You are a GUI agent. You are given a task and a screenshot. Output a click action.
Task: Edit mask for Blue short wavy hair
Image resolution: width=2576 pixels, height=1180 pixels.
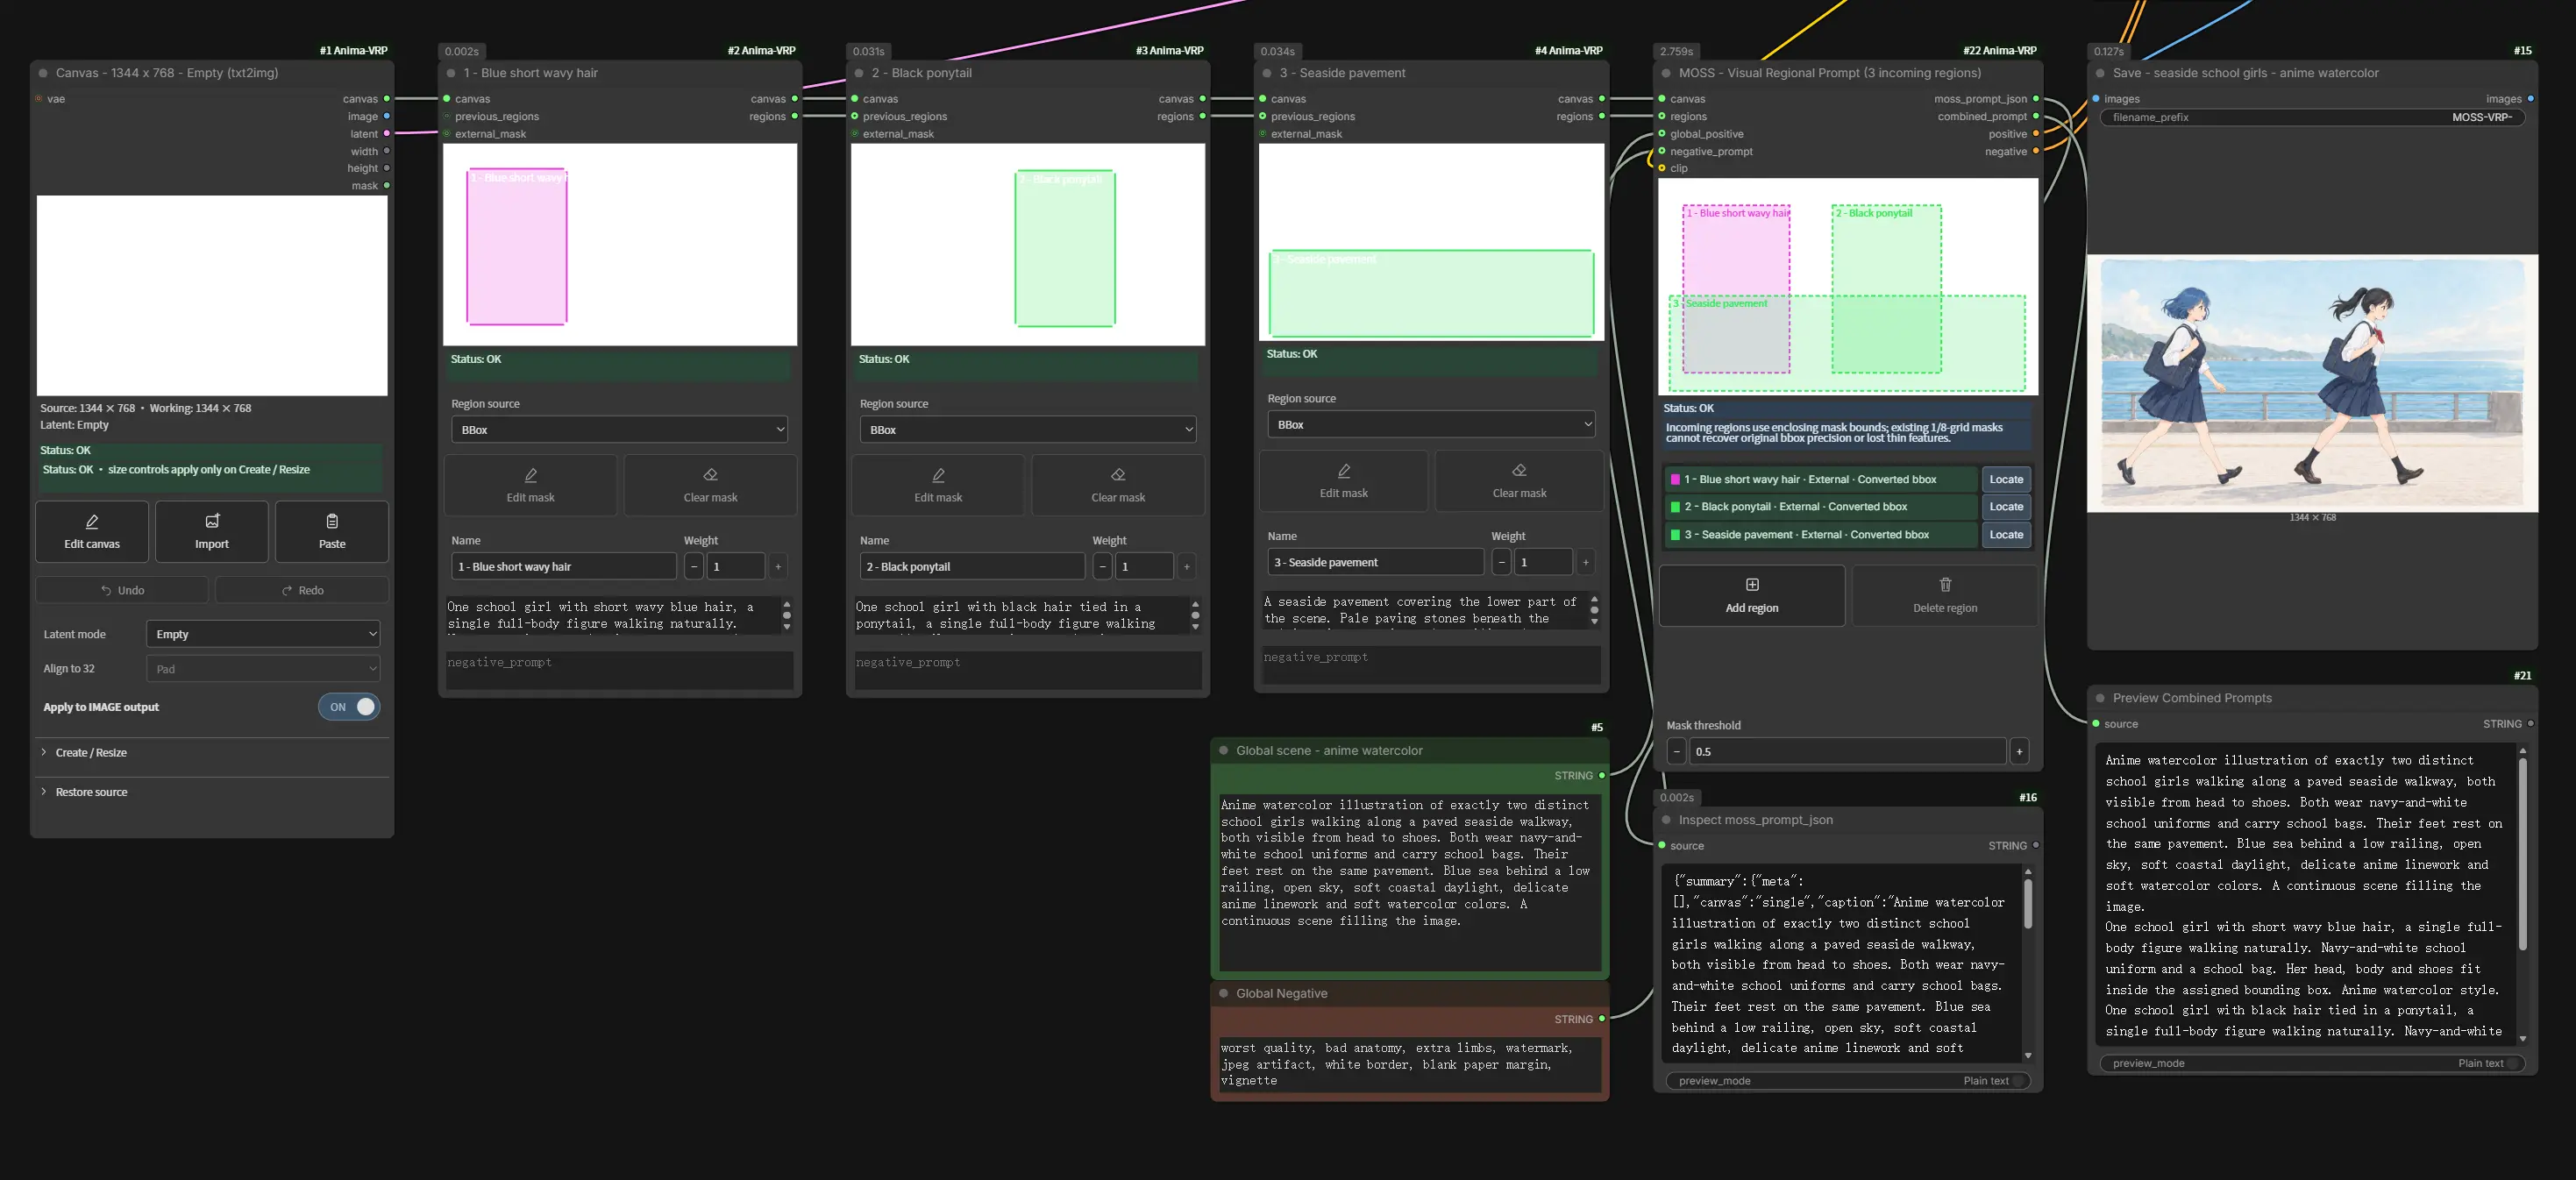[530, 485]
